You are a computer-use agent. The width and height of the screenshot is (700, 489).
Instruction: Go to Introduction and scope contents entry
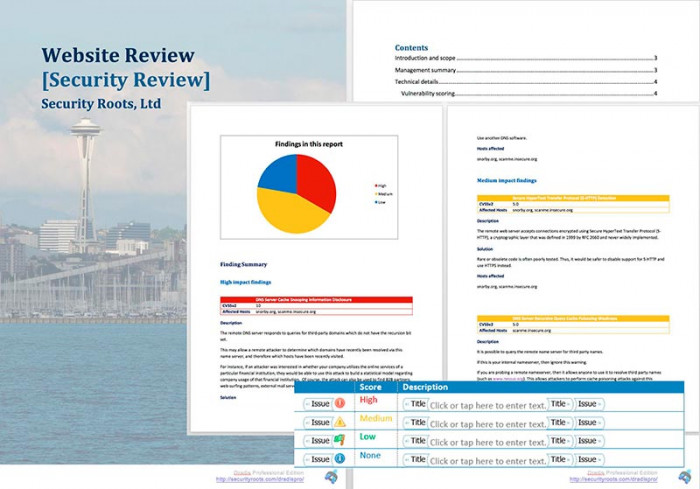coord(425,58)
